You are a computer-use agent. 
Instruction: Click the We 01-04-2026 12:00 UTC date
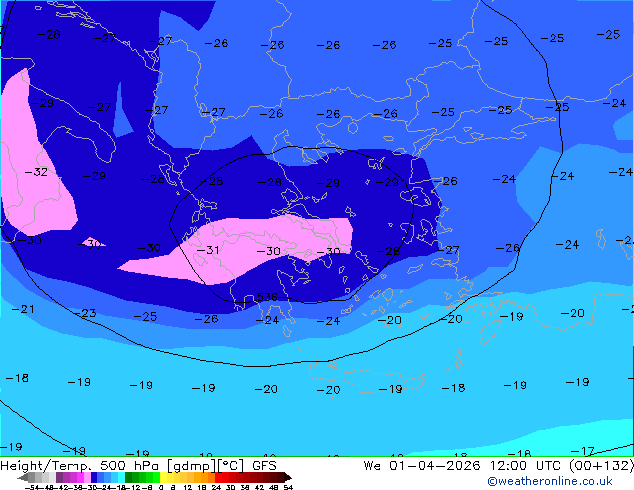pos(463,465)
